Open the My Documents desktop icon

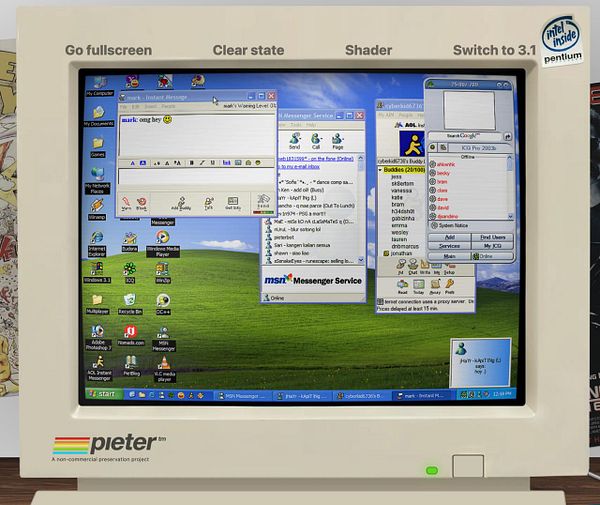pos(99,116)
